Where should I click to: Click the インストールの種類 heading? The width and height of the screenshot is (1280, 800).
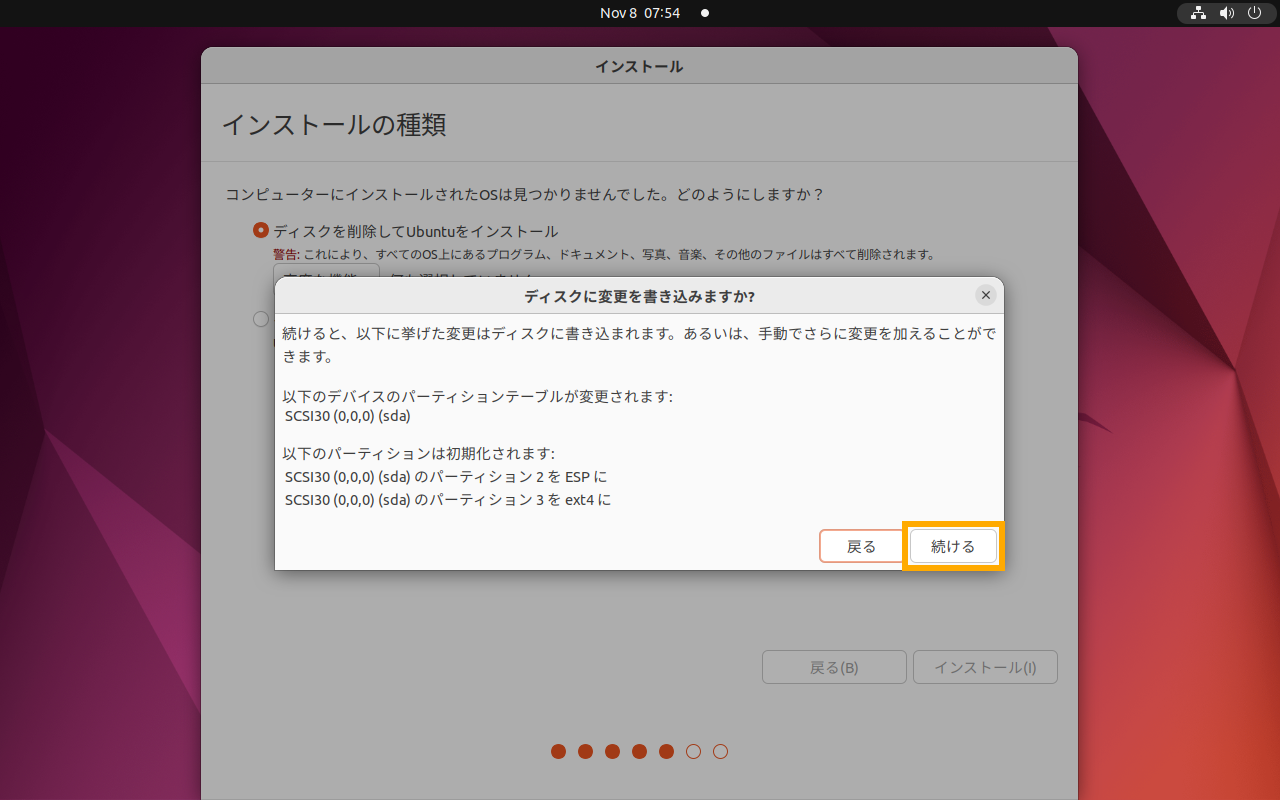333,125
